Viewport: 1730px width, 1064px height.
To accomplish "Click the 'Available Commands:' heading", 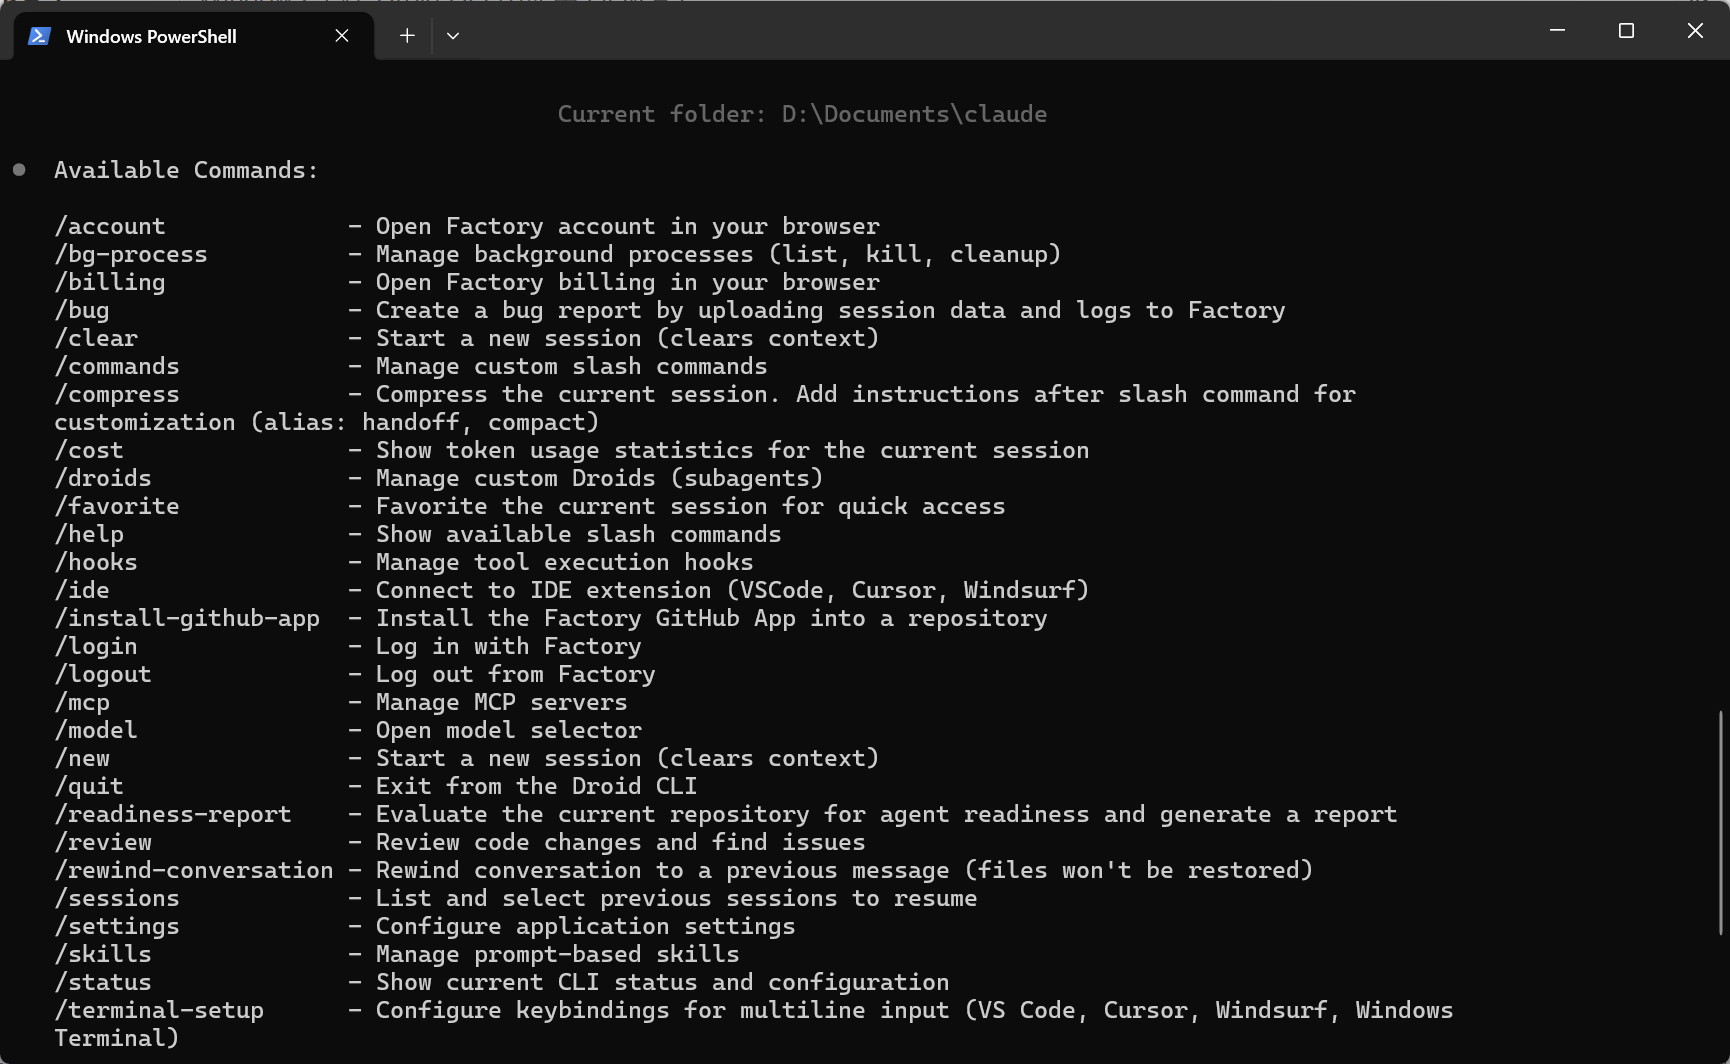I will click(186, 170).
